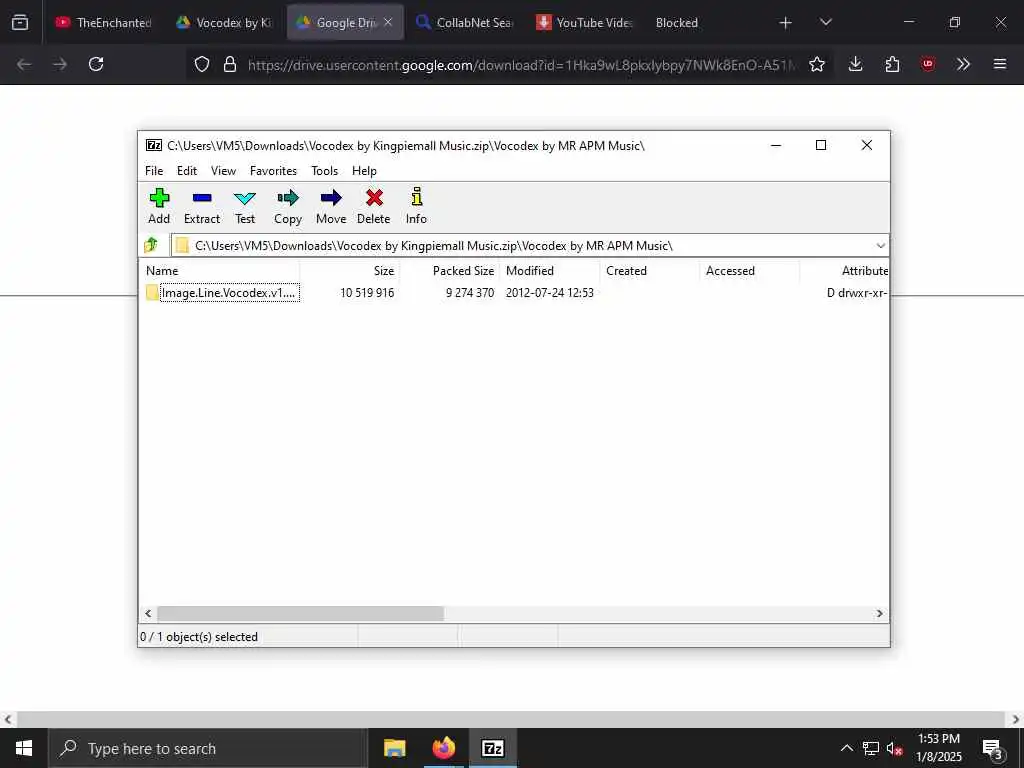Screen dimensions: 1024x768
Task: Open a new browser tab
Action: pos(786,23)
